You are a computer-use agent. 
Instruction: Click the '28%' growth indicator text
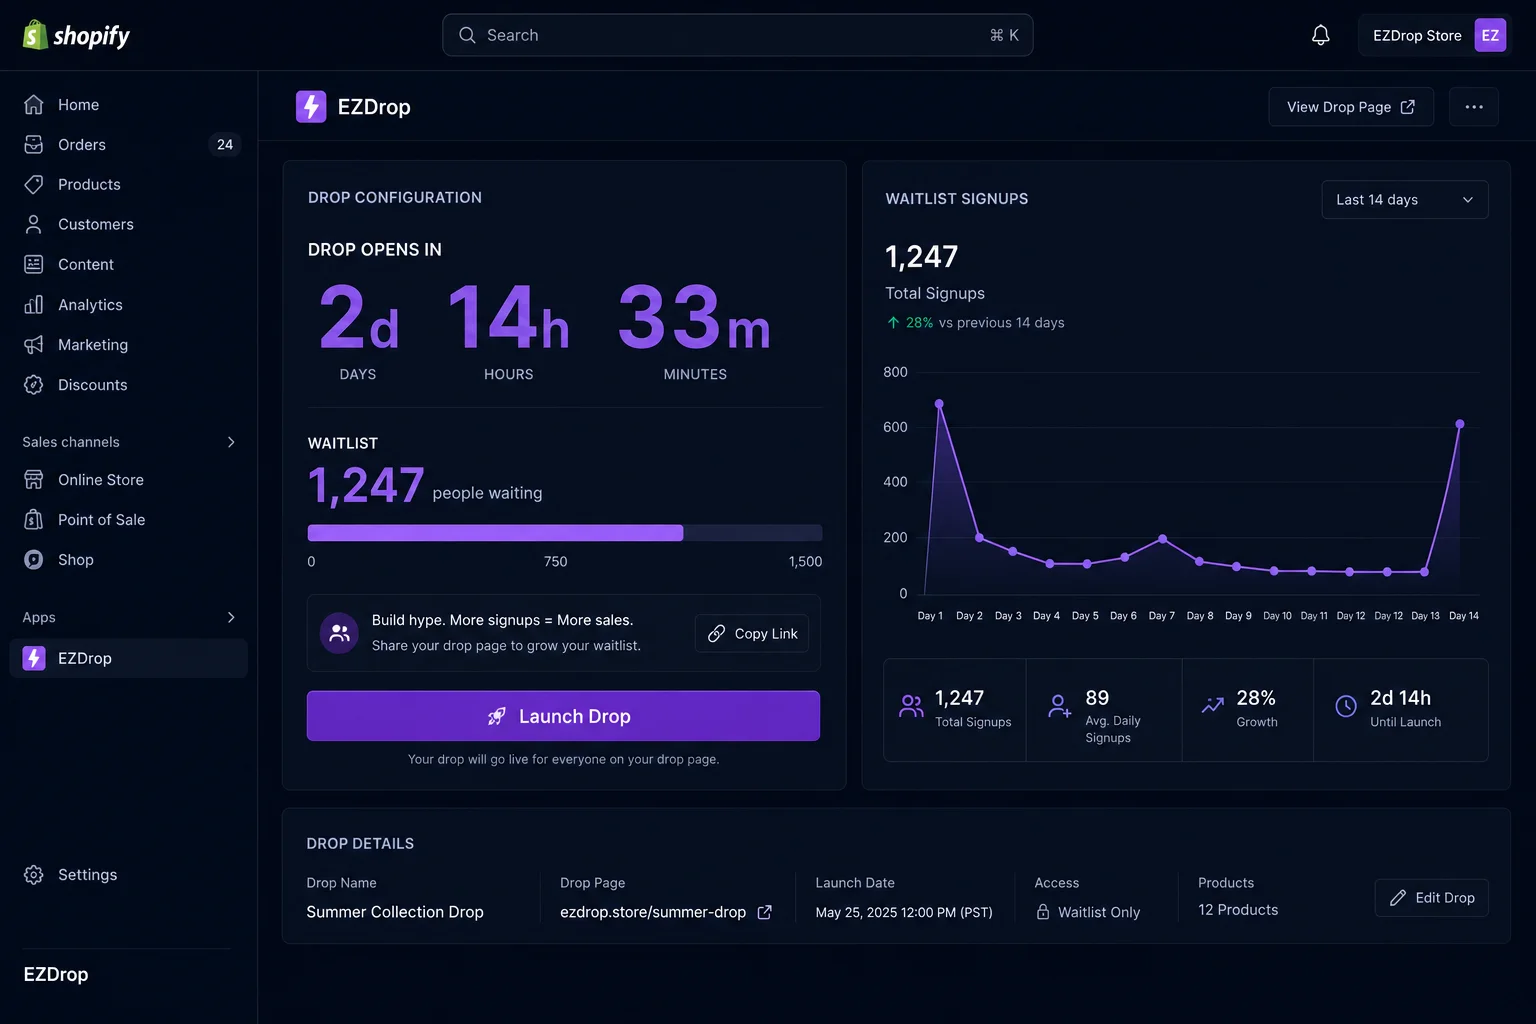click(919, 323)
